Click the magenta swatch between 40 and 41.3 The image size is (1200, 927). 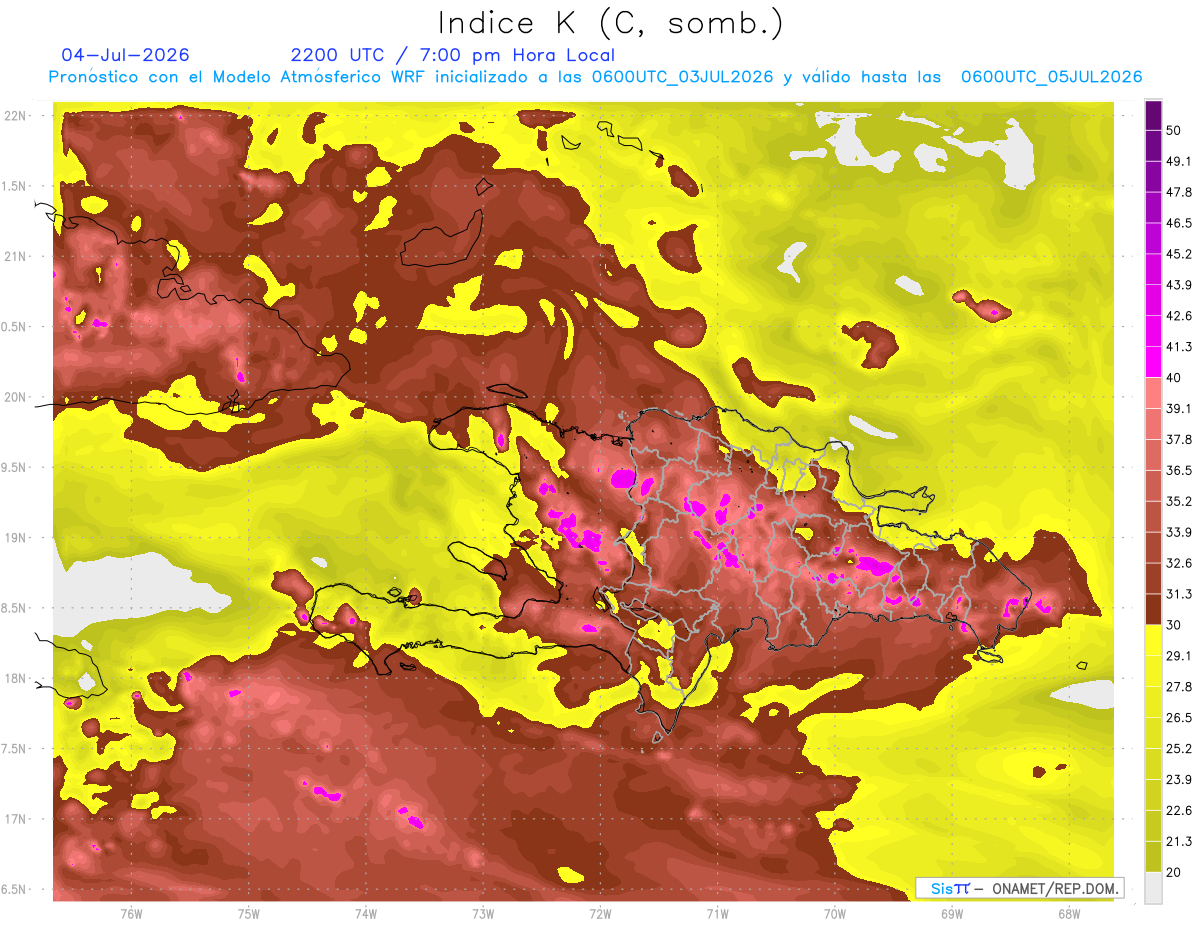(x=1153, y=362)
